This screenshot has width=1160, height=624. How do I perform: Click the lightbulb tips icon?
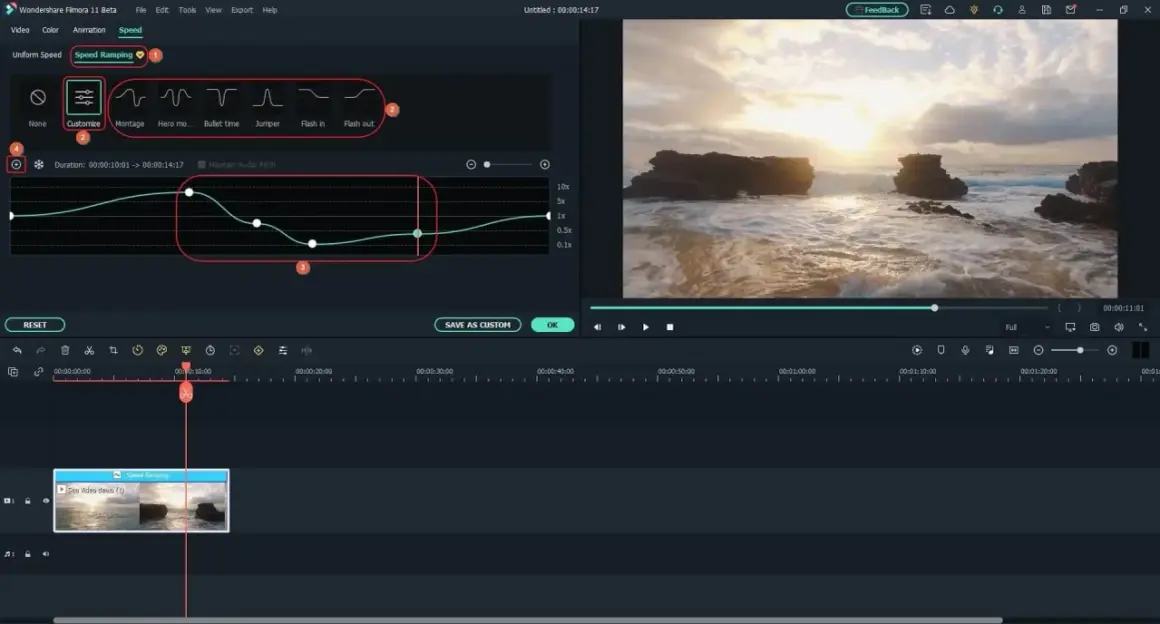pyautogui.click(x=974, y=10)
